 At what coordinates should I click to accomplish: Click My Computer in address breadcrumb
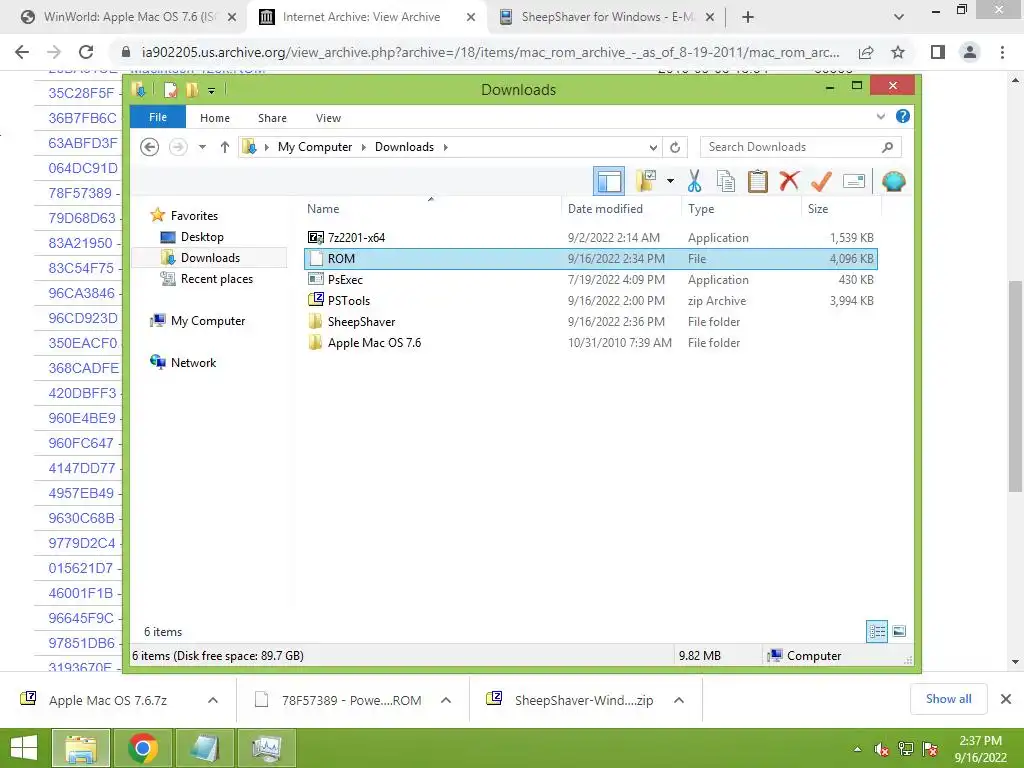pos(315,147)
